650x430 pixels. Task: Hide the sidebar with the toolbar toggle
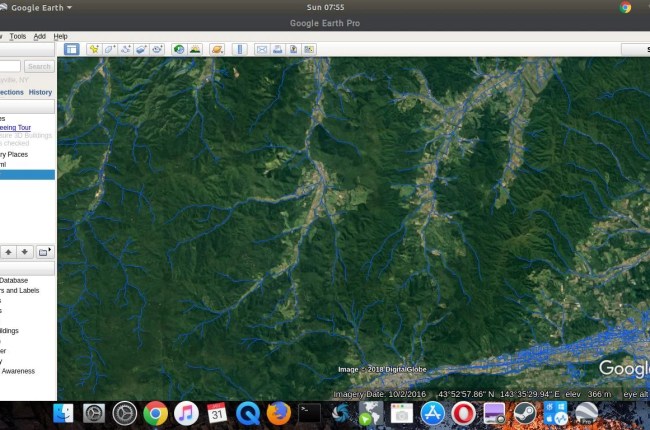72,49
